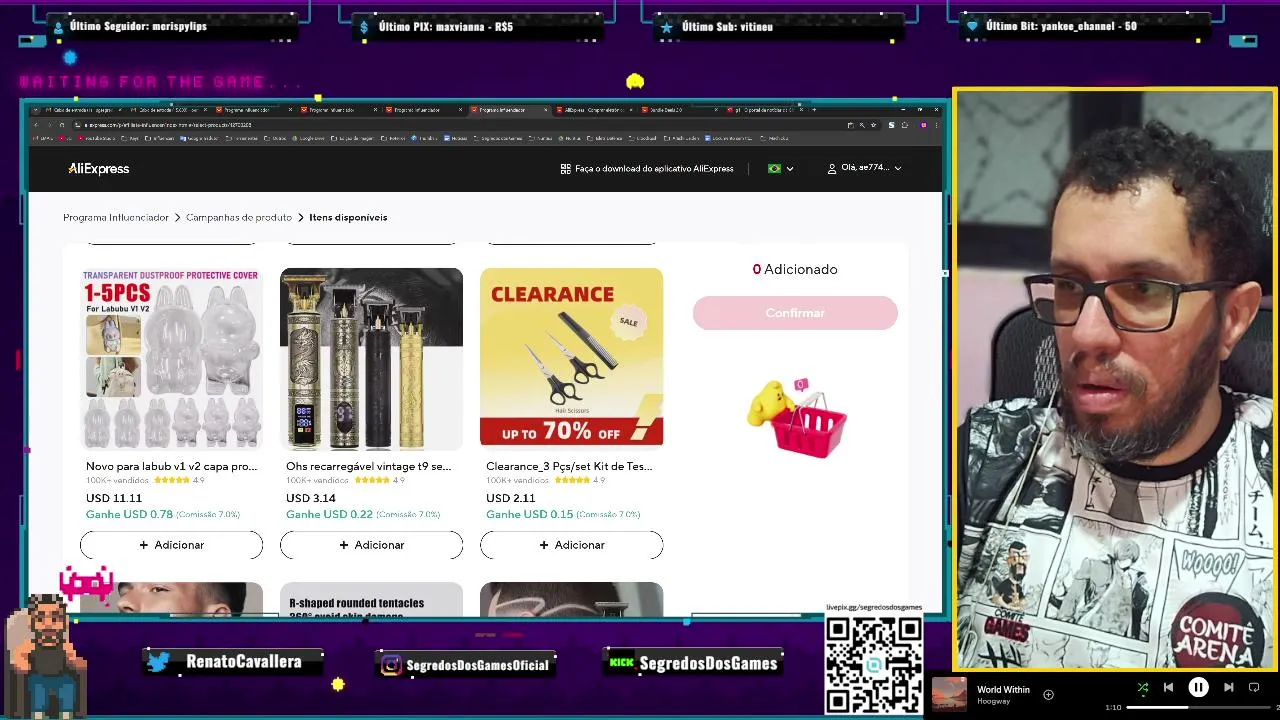Open 'Novo para labub v1 v2' product title
Viewport: 1280px width, 720px height.
[171, 466]
